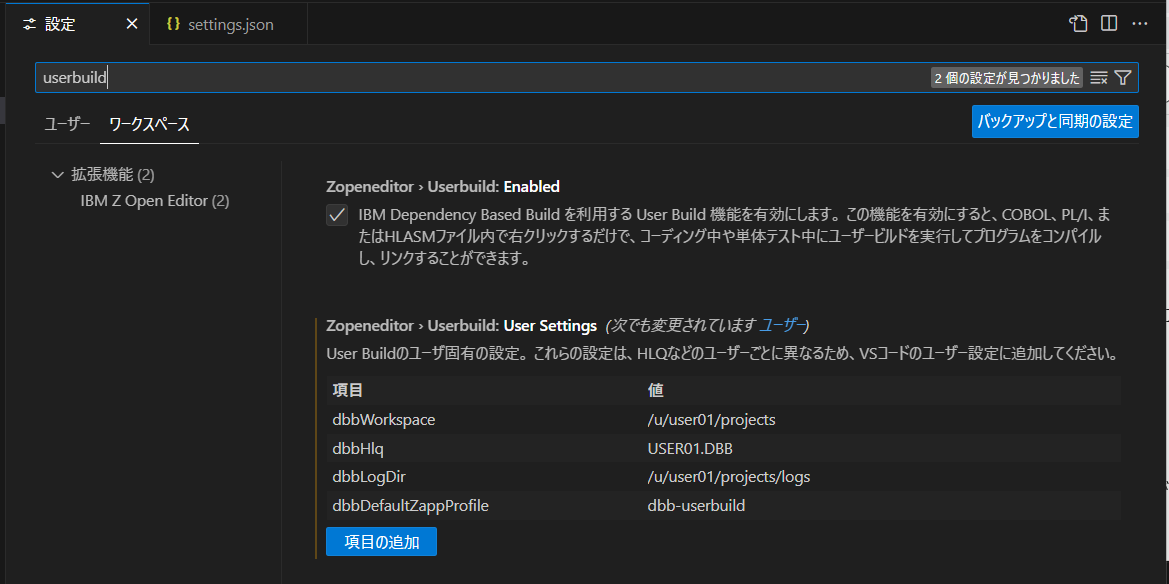The image size is (1169, 584).
Task: Open the settings filter funnel icon
Action: click(1122, 77)
